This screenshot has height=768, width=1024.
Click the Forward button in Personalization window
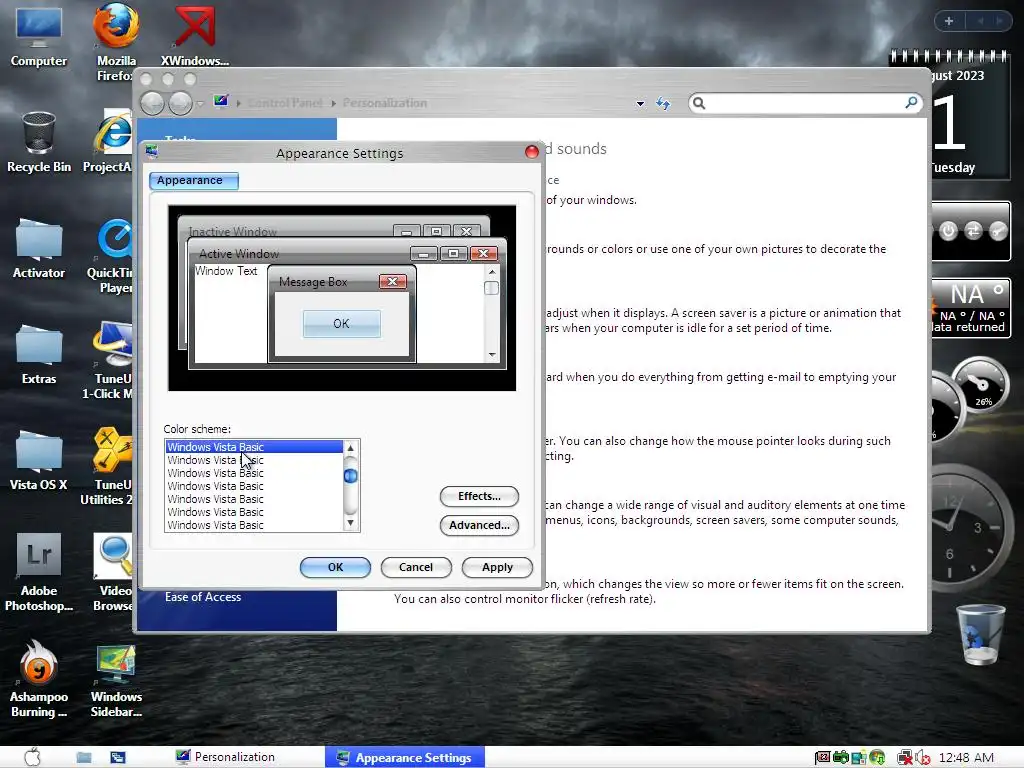coord(180,103)
